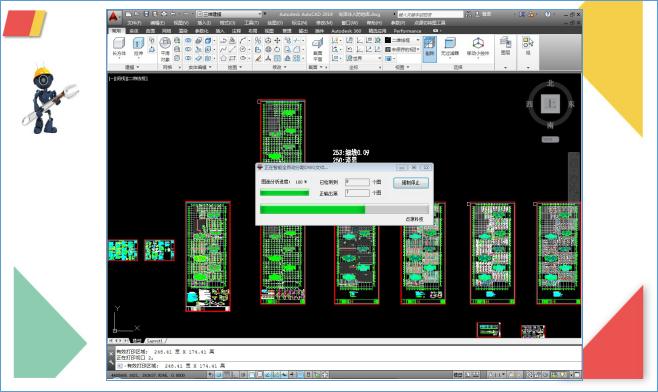Click the 已检测到 count field
The width and height of the screenshot is (658, 392).
(x=357, y=182)
